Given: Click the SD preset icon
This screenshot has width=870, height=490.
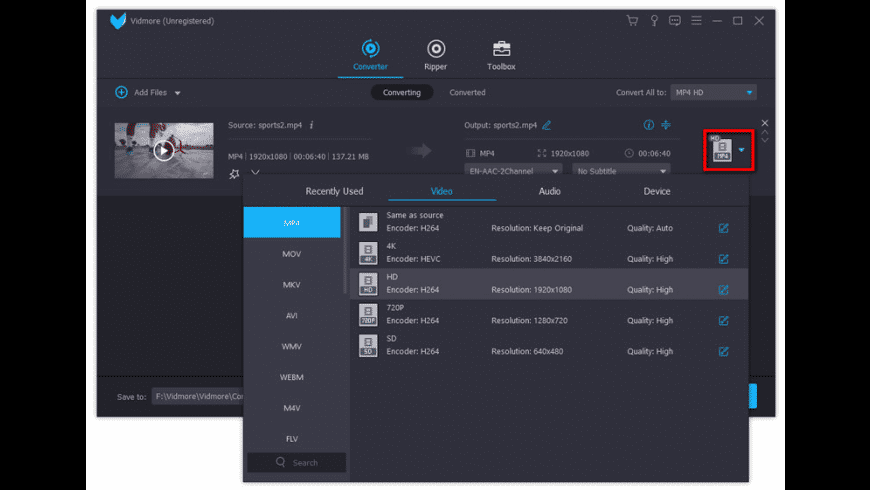Looking at the screenshot, I should pos(368,345).
